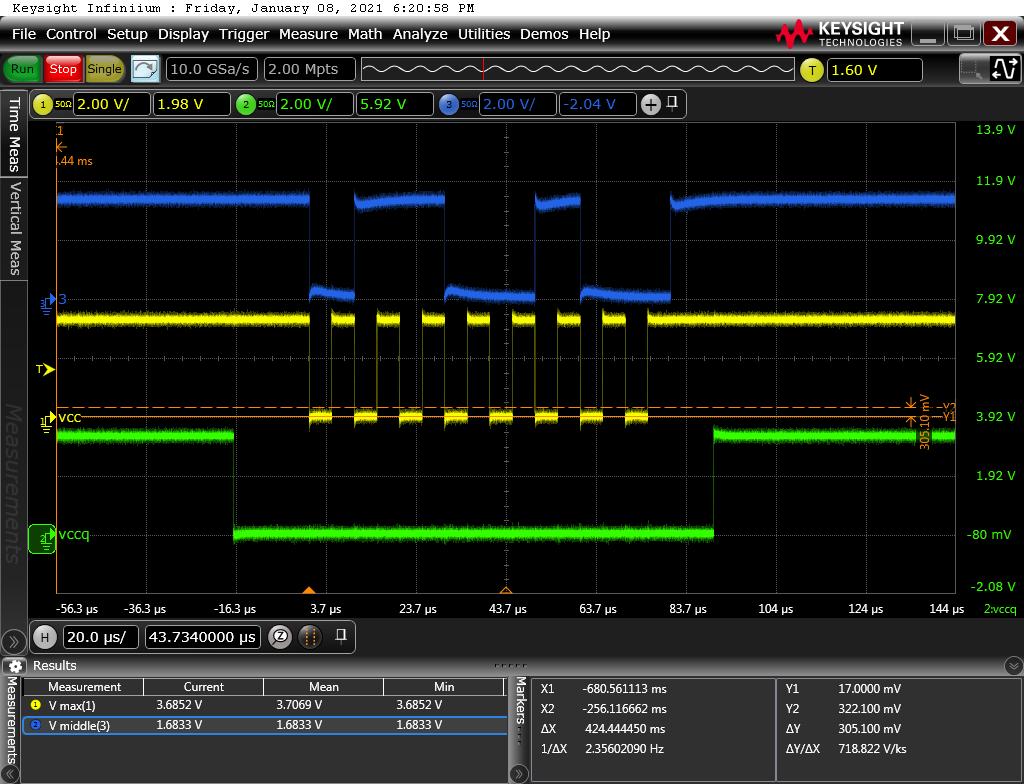Click the green Run button

22,69
